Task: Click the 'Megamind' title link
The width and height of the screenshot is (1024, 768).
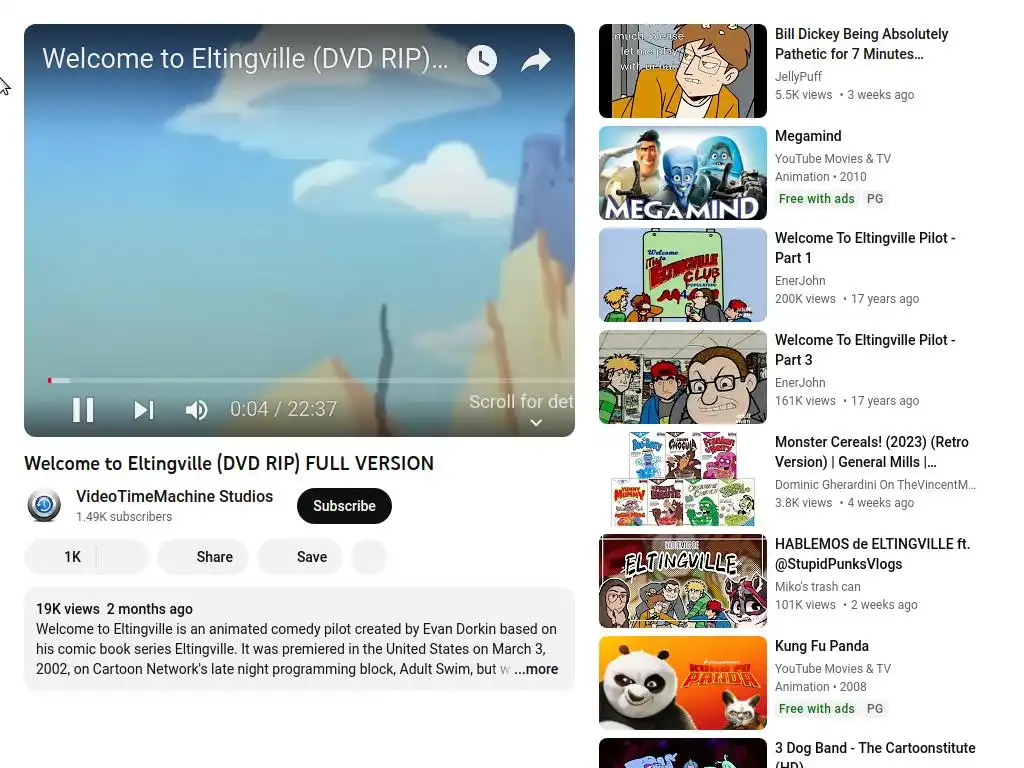Action: [808, 136]
